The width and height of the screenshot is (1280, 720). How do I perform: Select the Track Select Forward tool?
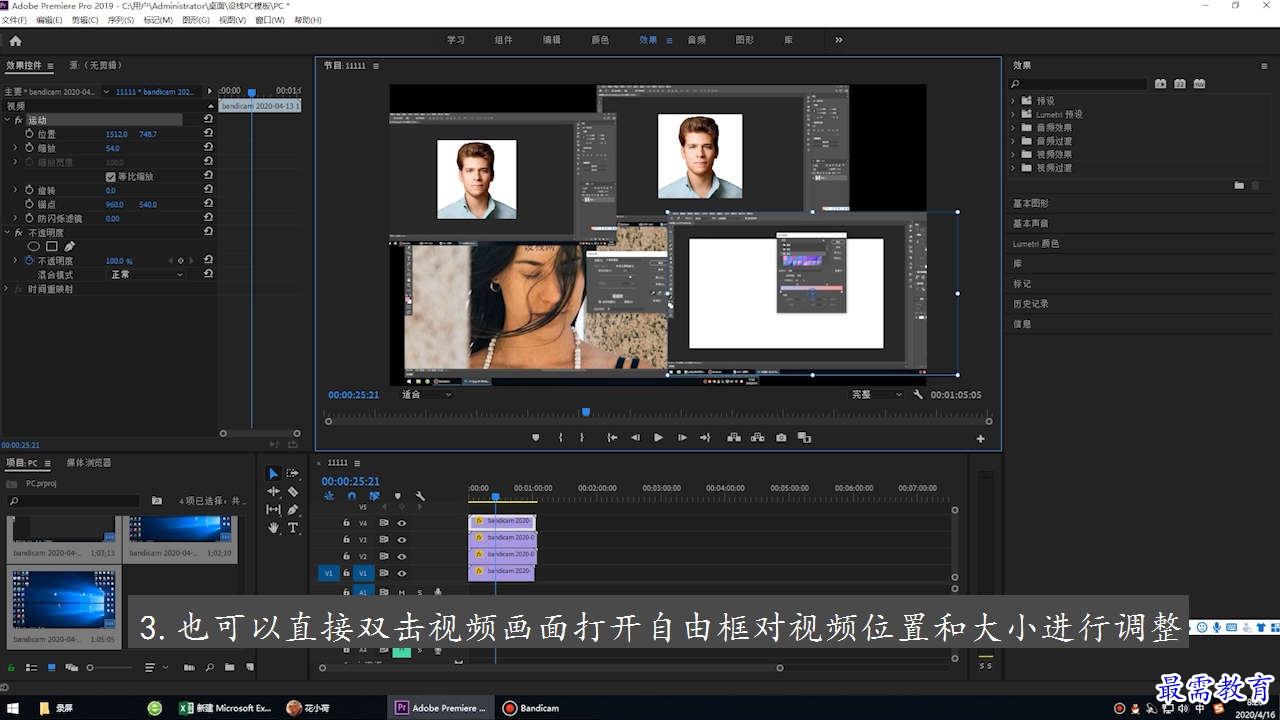293,473
